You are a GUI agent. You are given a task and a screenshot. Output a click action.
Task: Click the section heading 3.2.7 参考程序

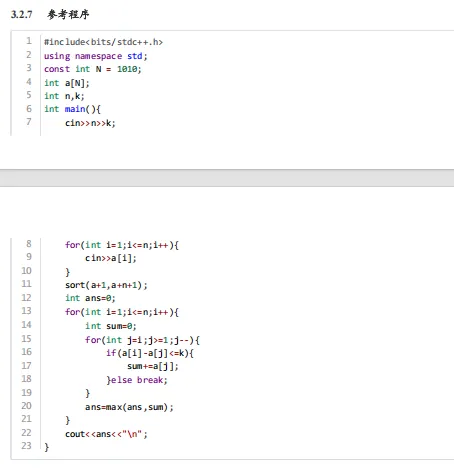[x=50, y=14]
